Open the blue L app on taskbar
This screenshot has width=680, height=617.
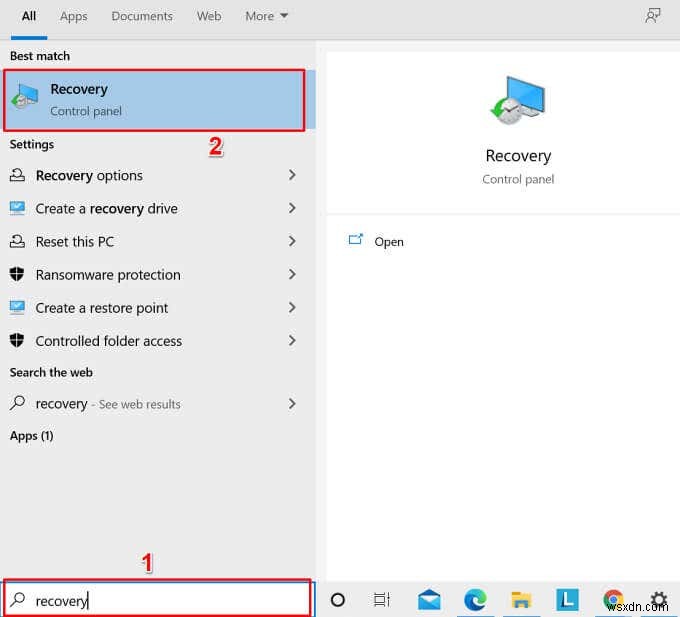click(x=567, y=599)
